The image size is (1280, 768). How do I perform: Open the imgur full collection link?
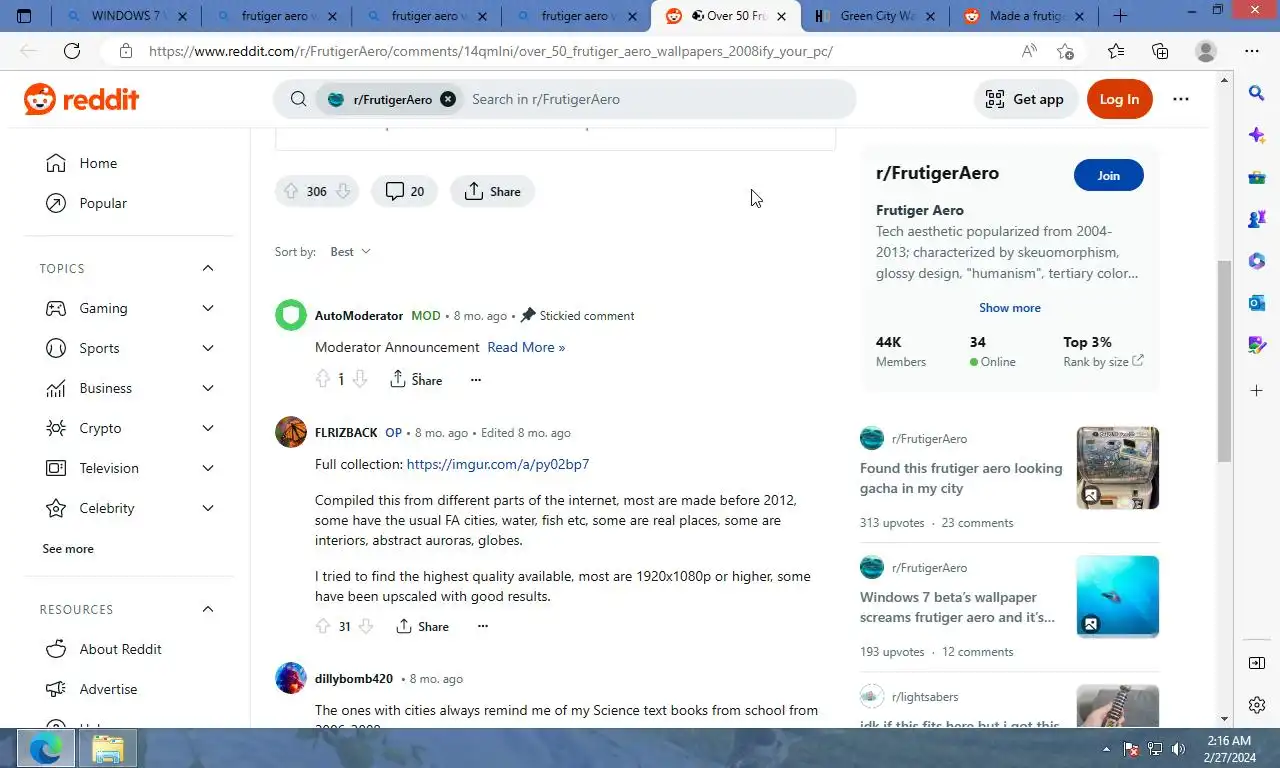click(x=498, y=464)
